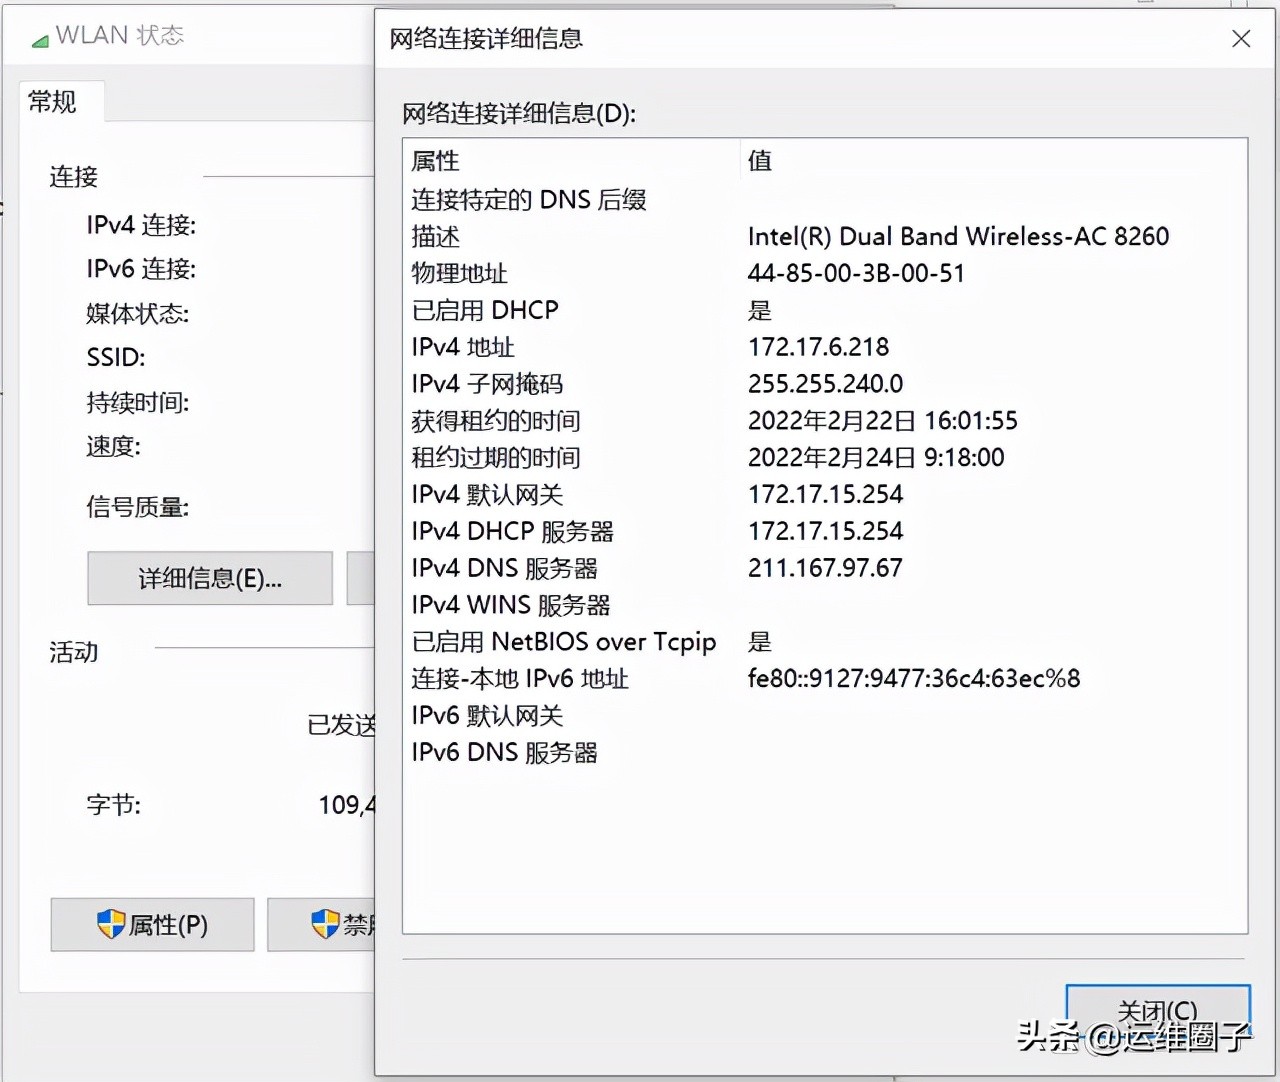The image size is (1280, 1082).
Task: Close the 网络连接详细信息 dialog via X
Action: 1241,38
